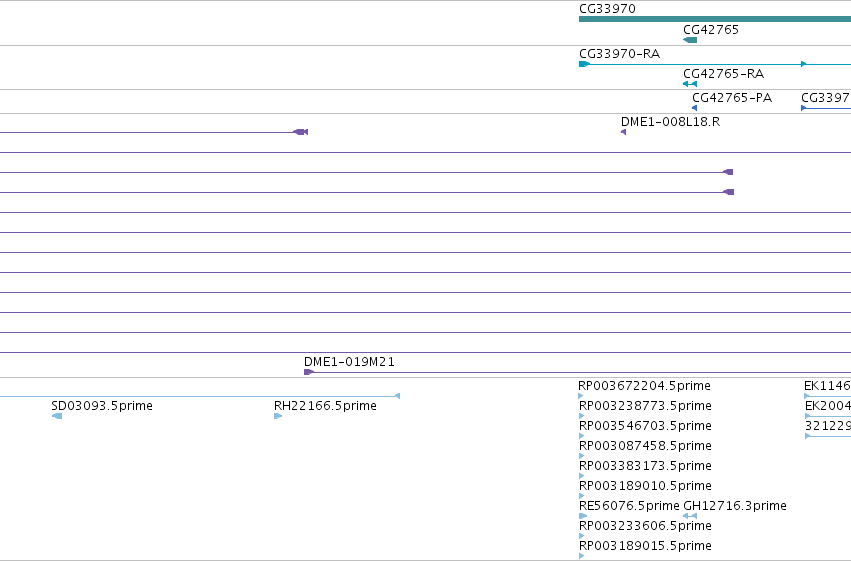The image size is (851, 561).
Task: Click the CG42765-PA label
Action: pos(732,98)
